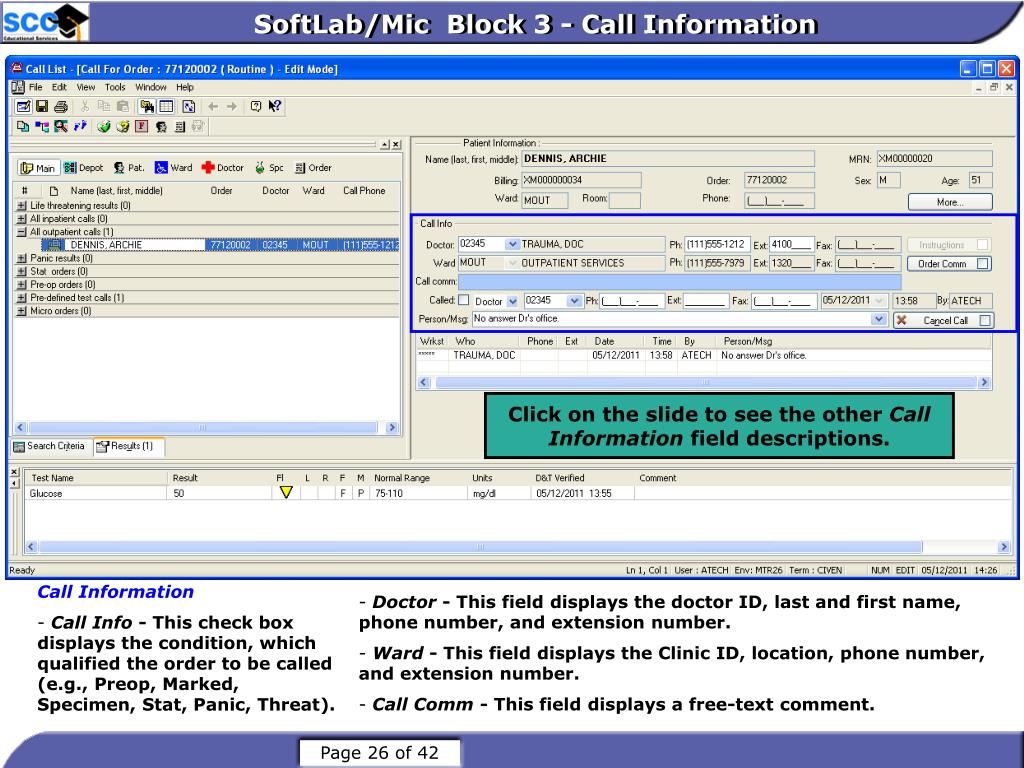
Task: Expand Life threatening results group
Action: (22, 205)
